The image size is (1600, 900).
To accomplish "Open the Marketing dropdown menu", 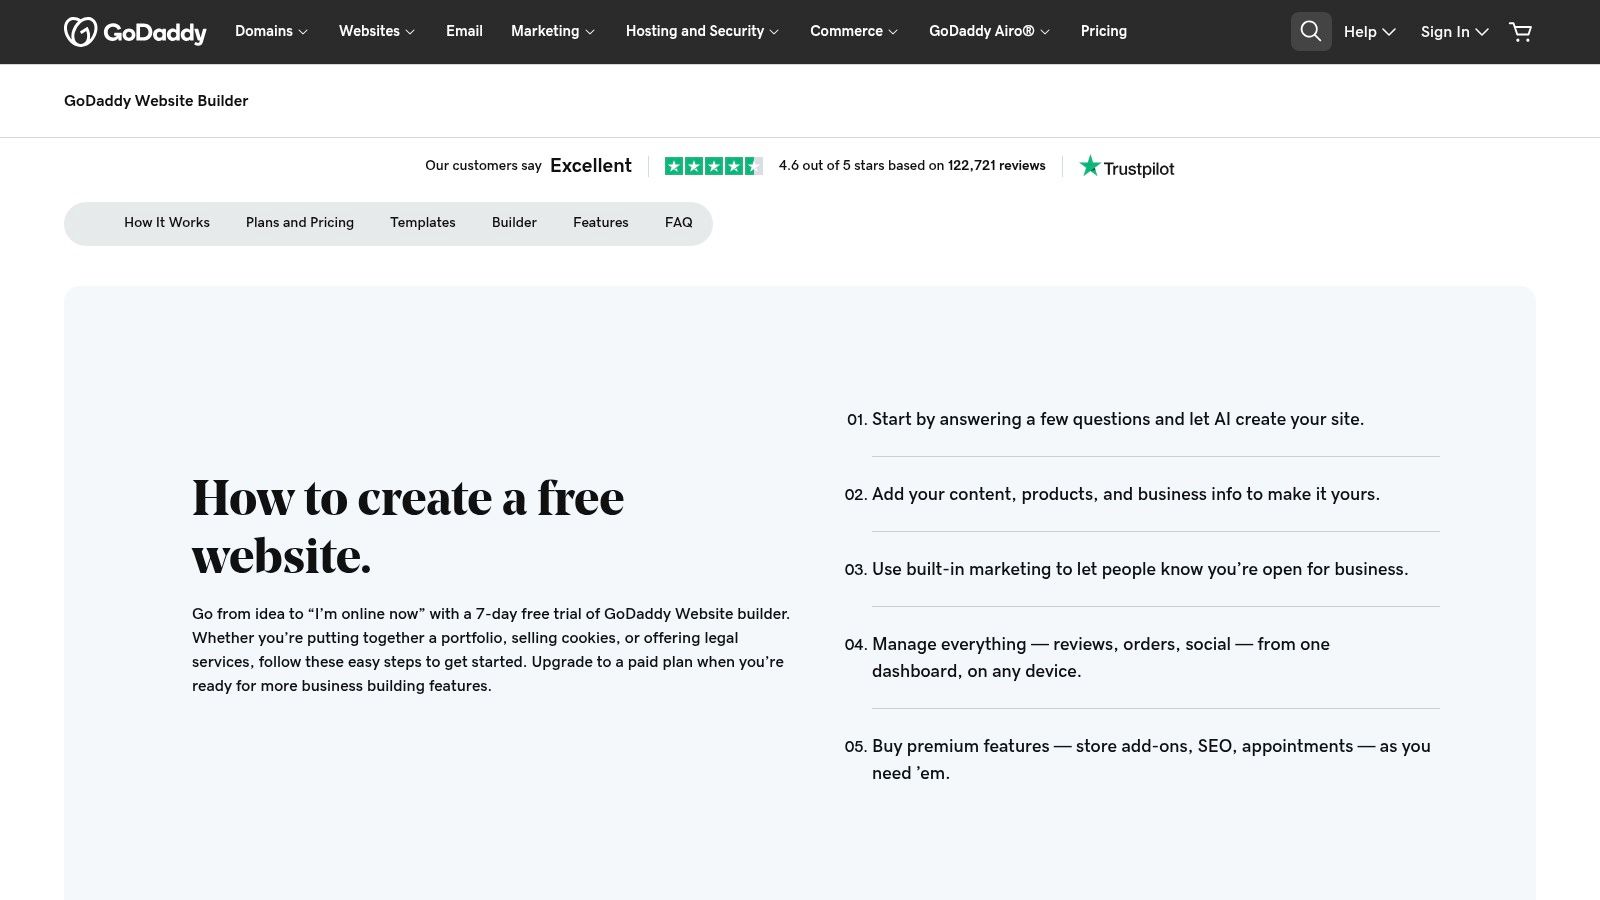I will click(553, 31).
